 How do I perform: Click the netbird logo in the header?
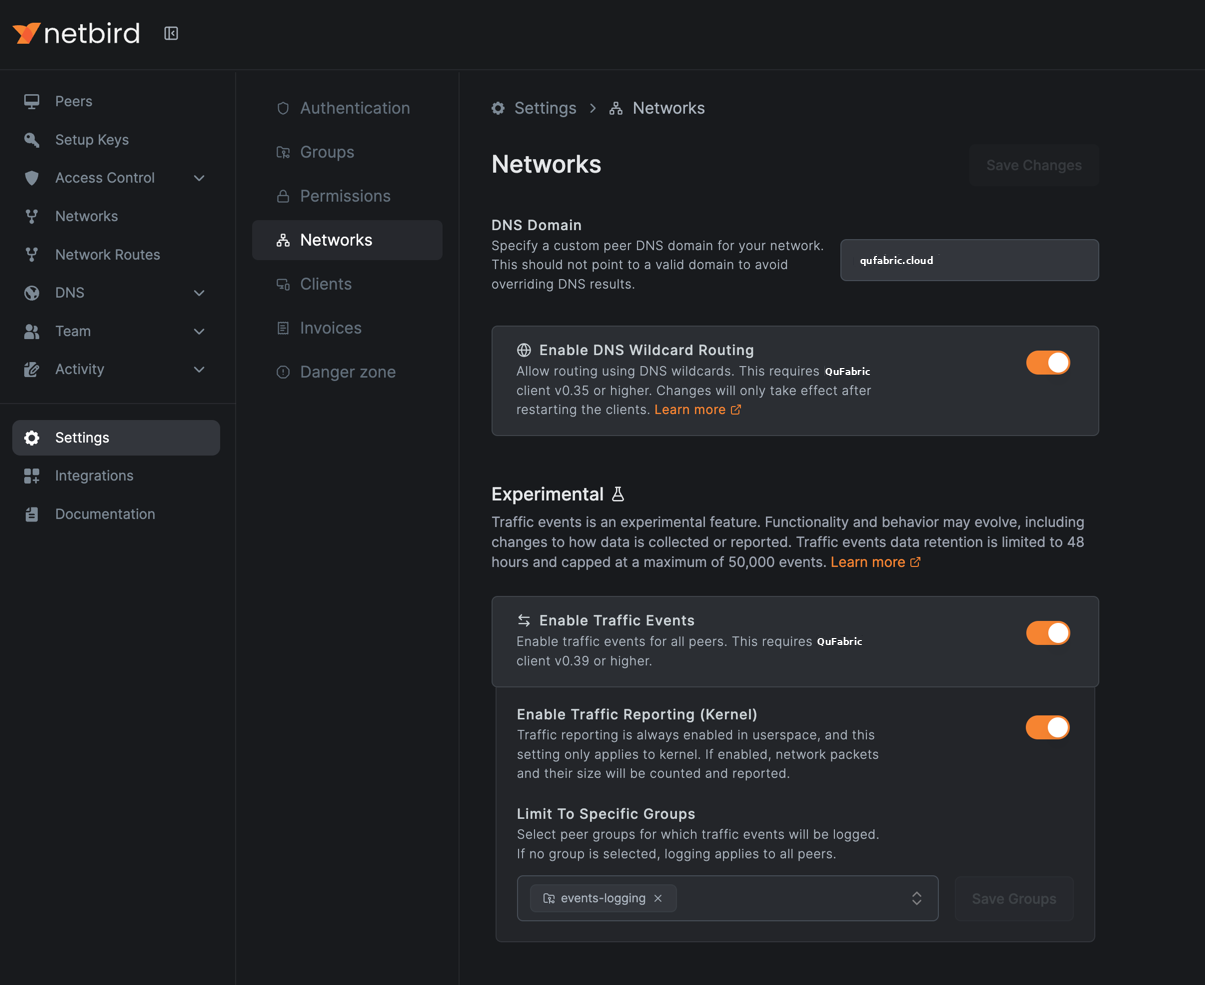click(x=76, y=33)
